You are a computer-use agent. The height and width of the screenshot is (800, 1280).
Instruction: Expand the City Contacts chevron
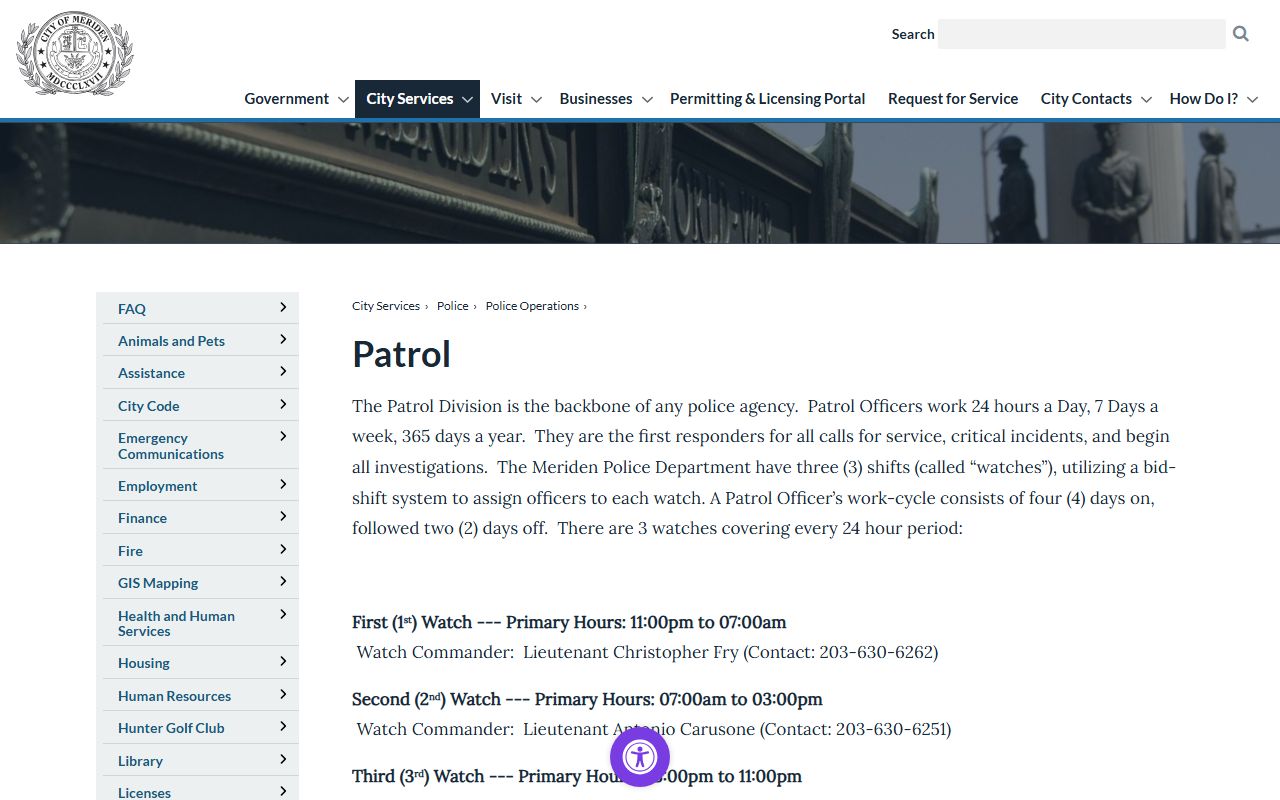[x=1146, y=99]
